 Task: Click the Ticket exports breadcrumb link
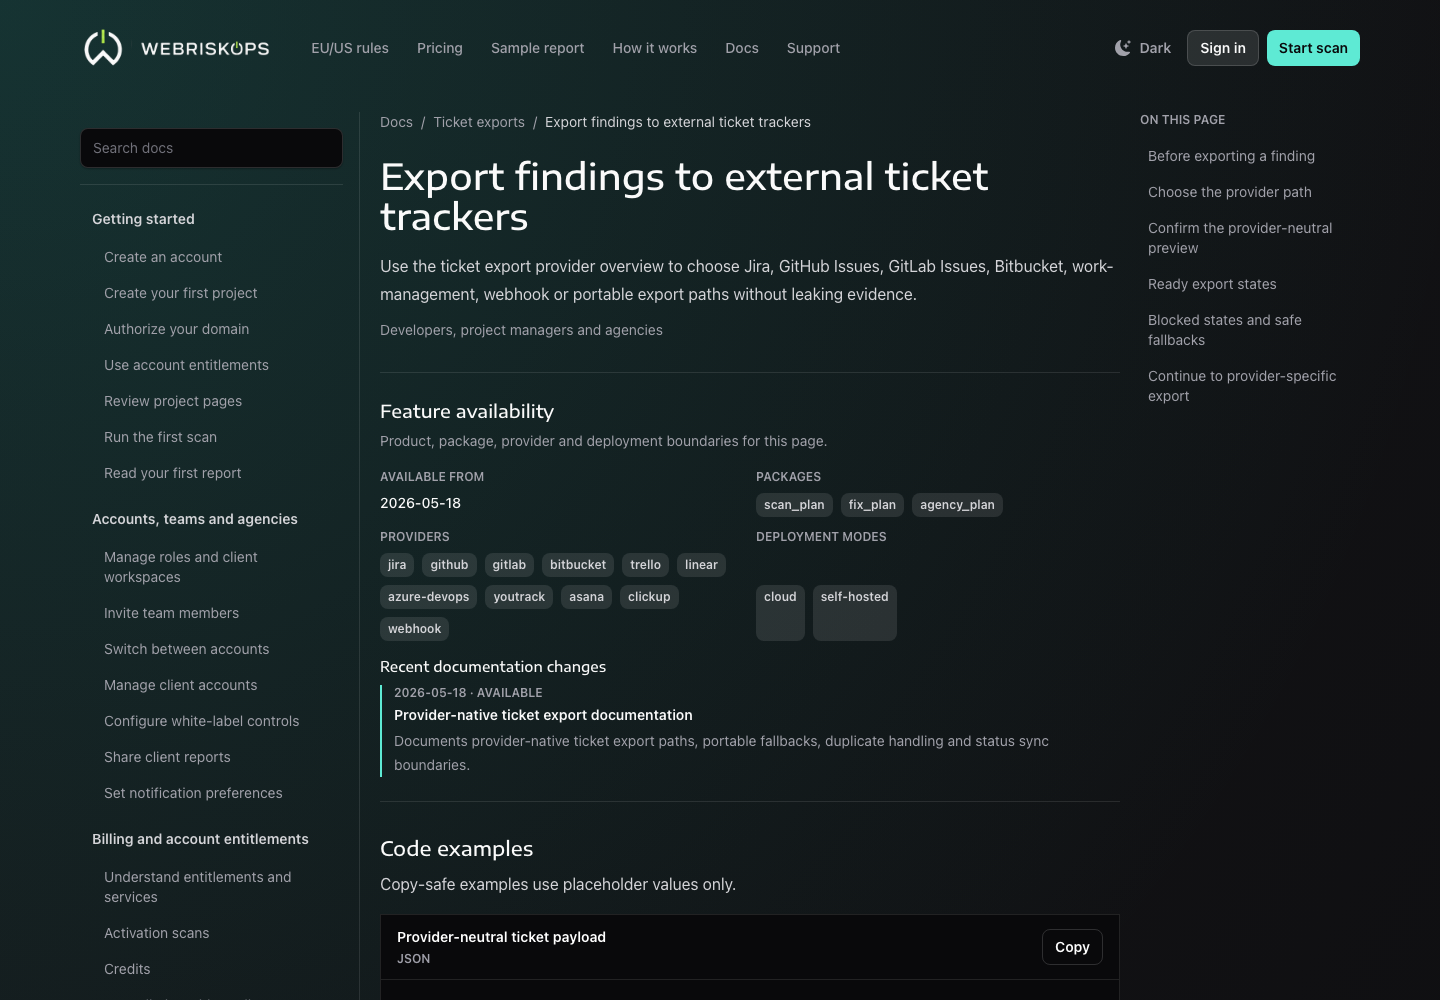click(479, 122)
